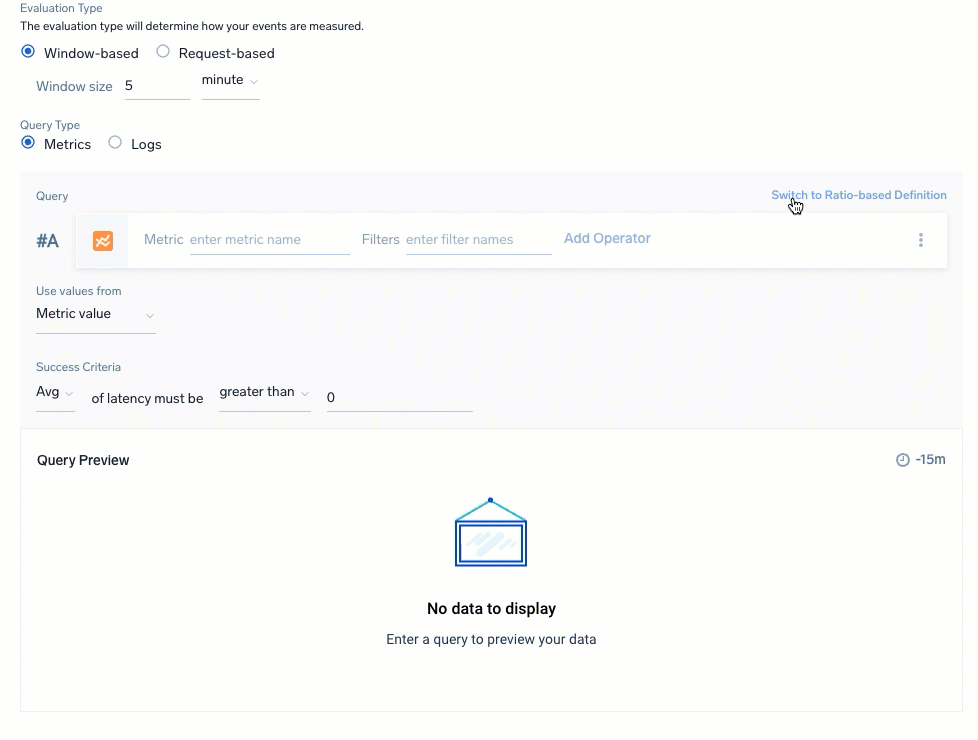Screen dimensions: 978x740
Task: Click the success criteria threshold input showing 0
Action: 398,397
